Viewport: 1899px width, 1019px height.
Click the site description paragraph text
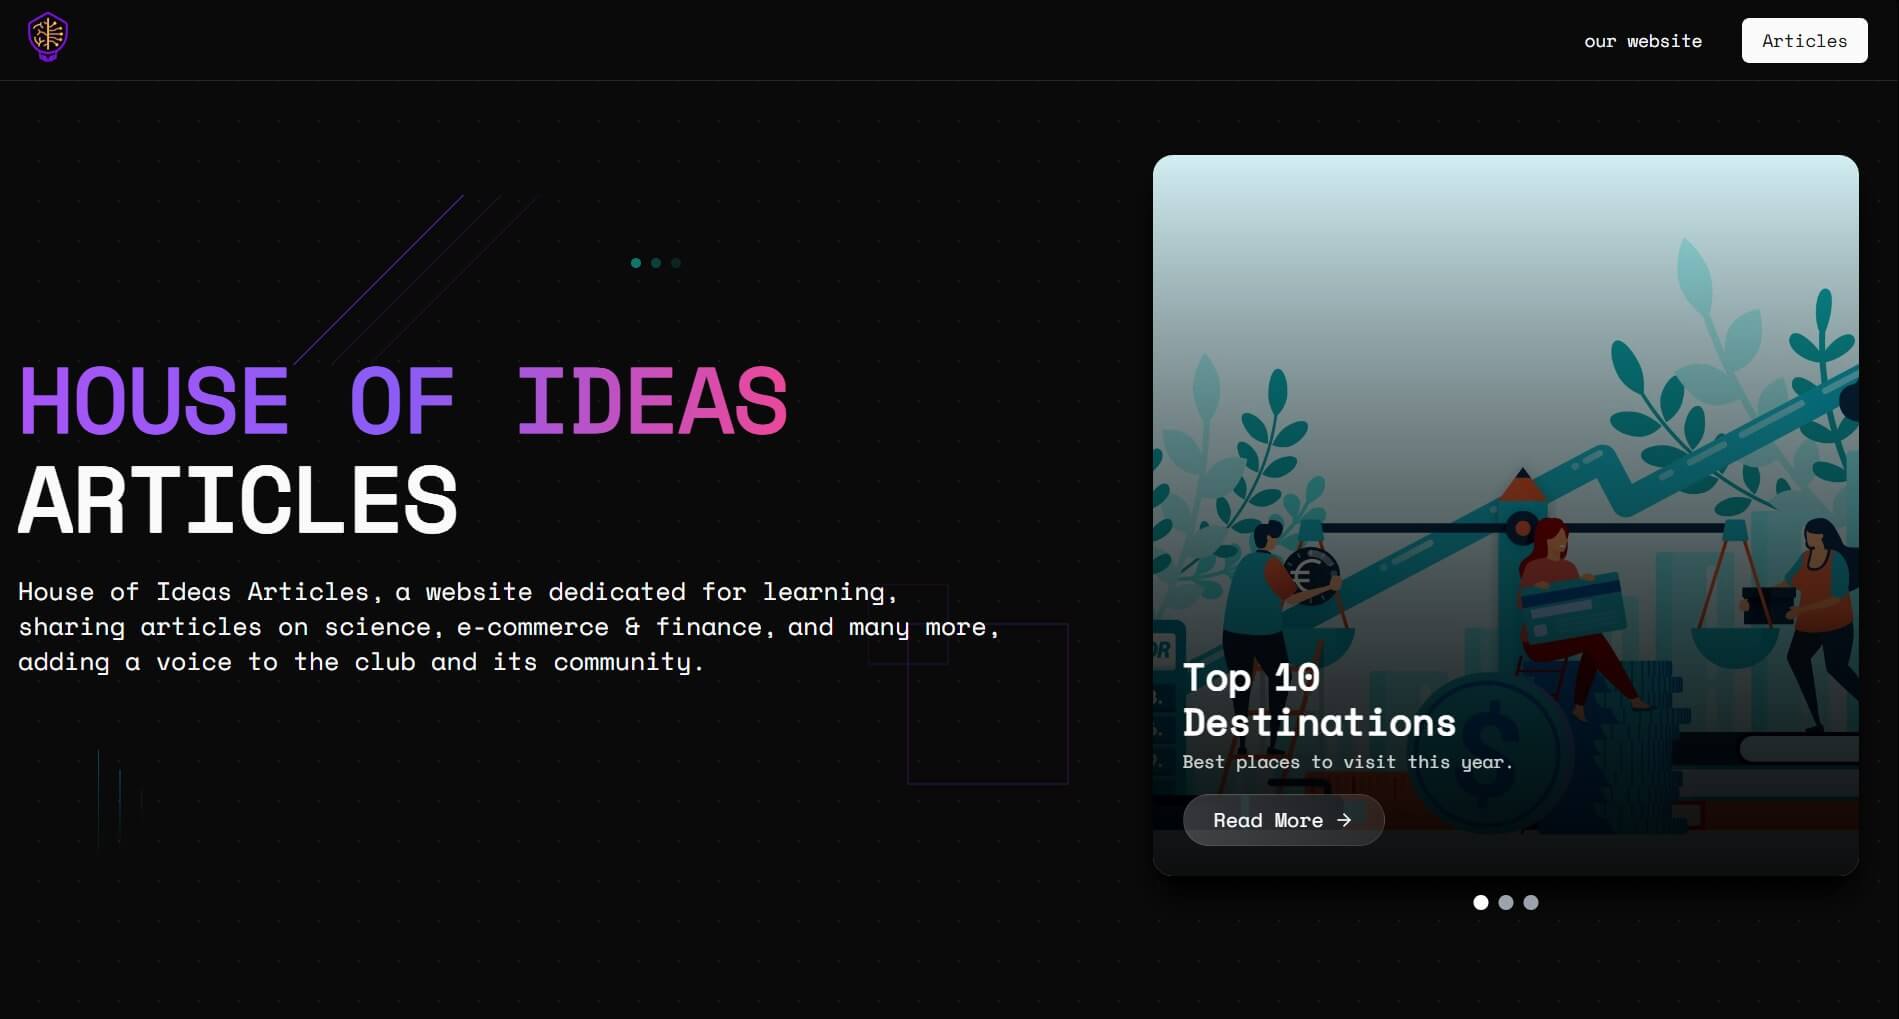coord(508,627)
